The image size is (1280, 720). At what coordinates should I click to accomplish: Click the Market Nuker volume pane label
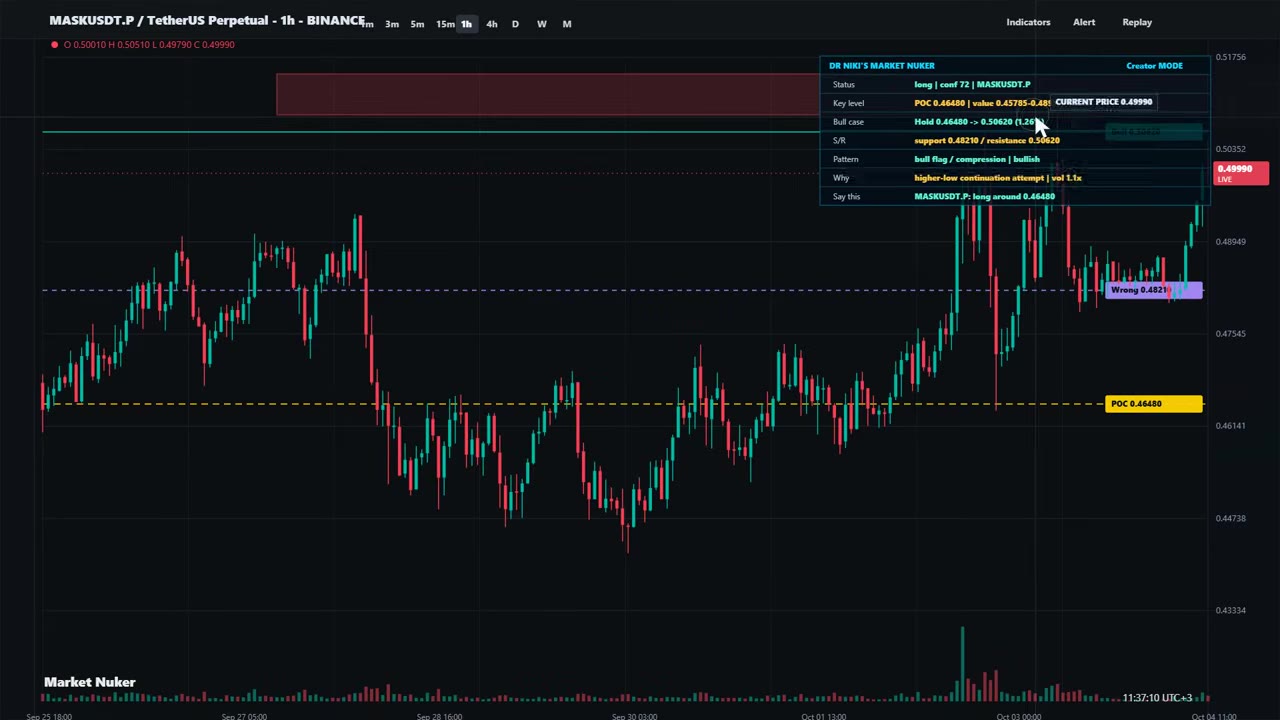click(89, 682)
